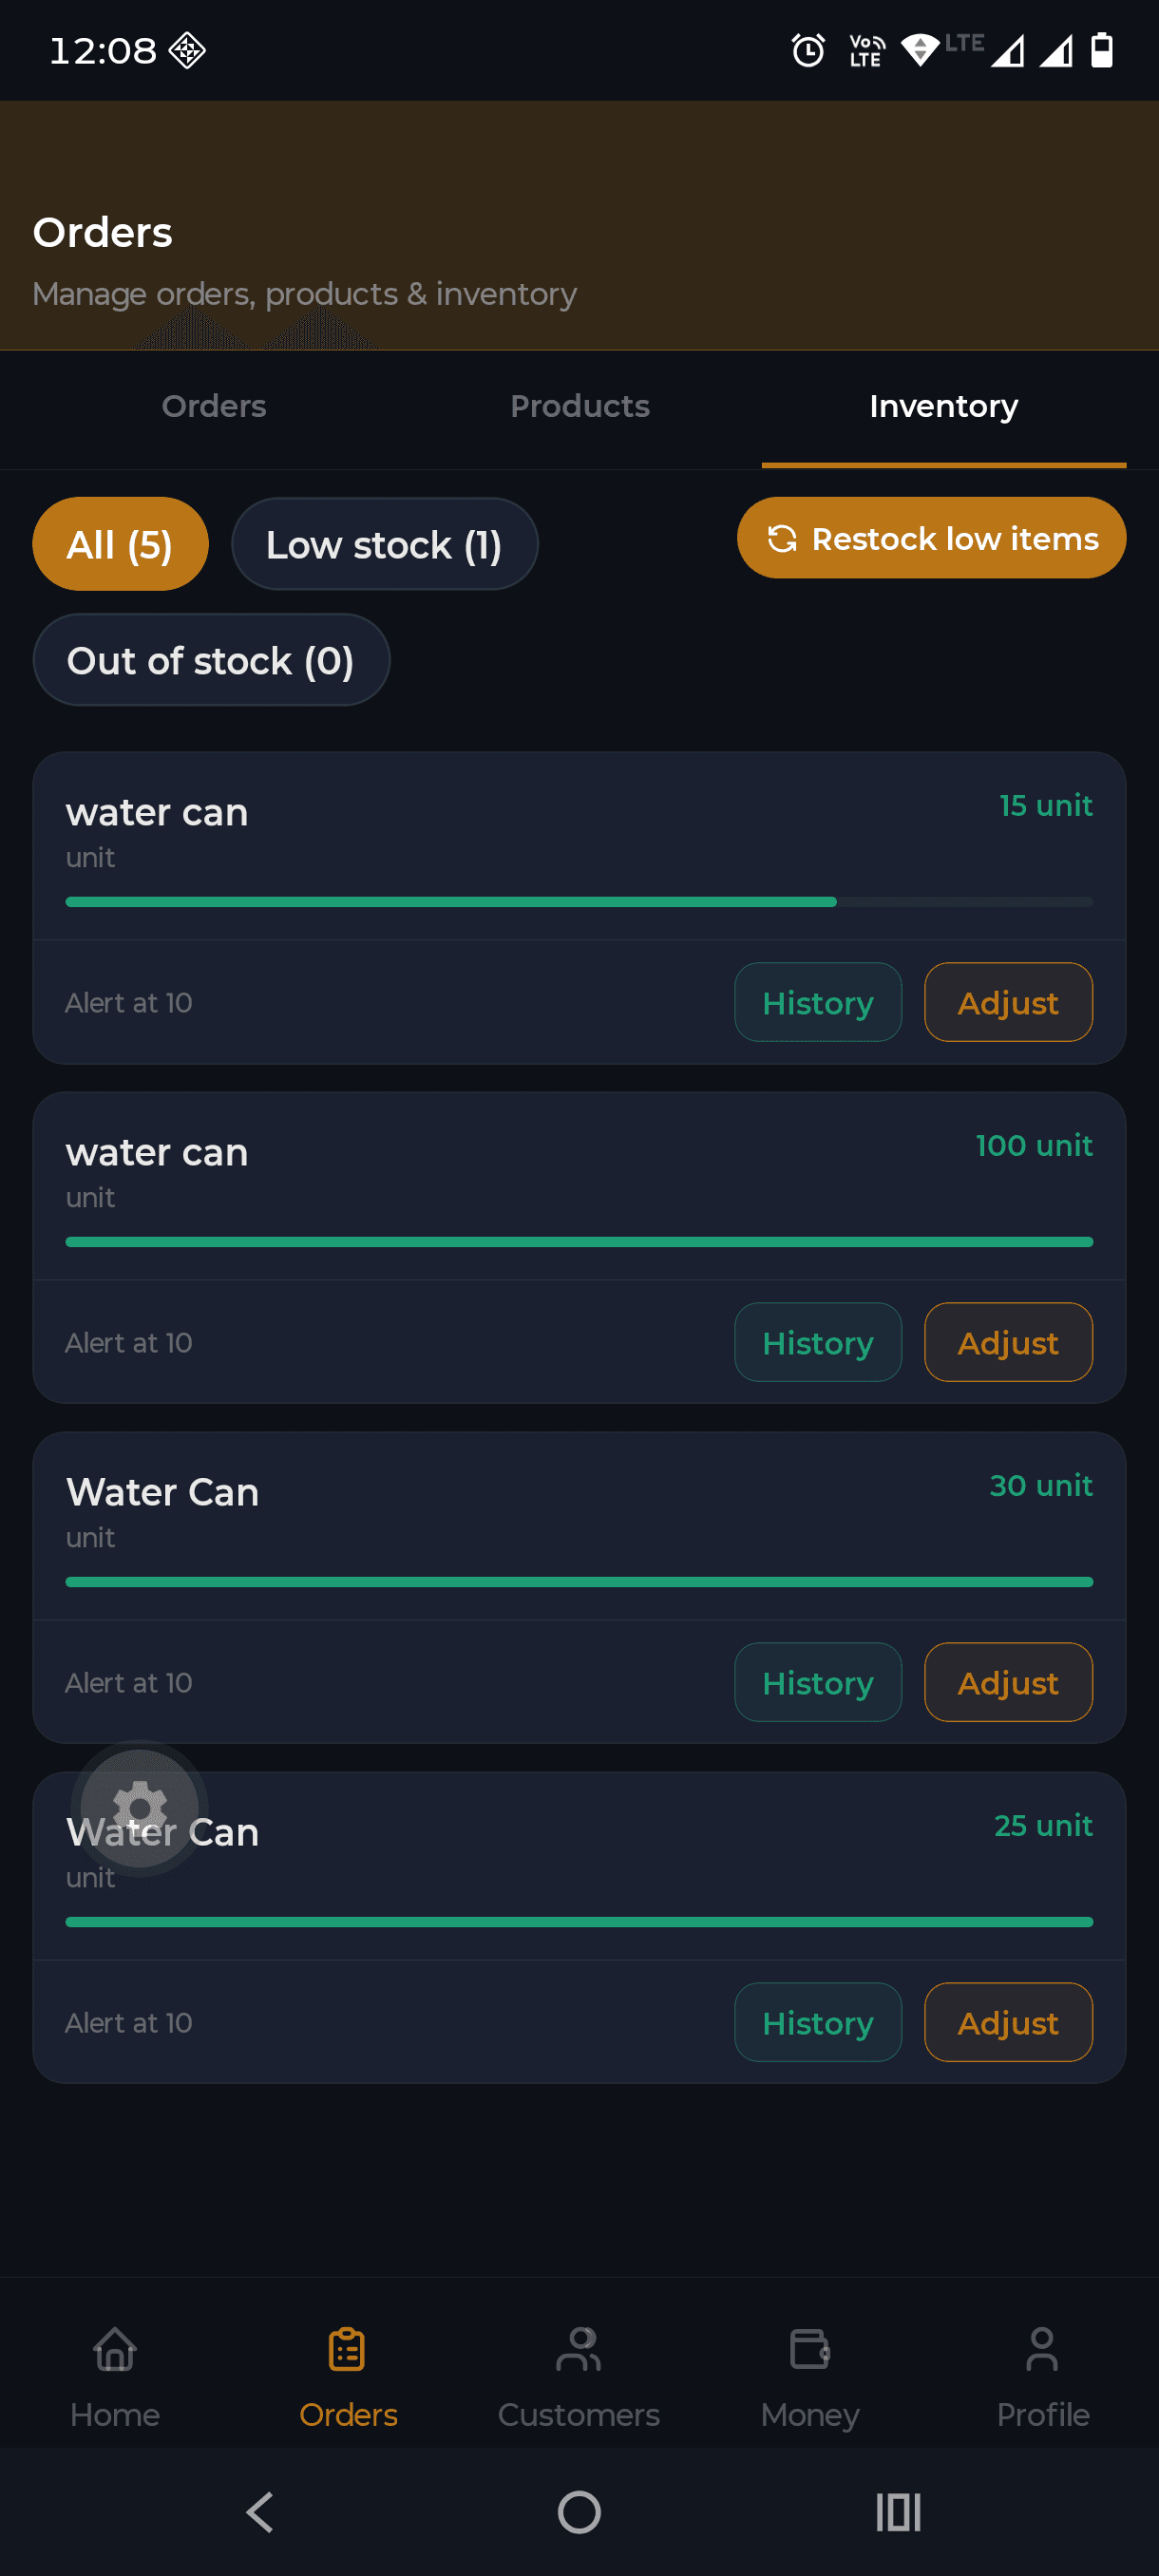Open the Android recent apps icon

(x=898, y=2512)
